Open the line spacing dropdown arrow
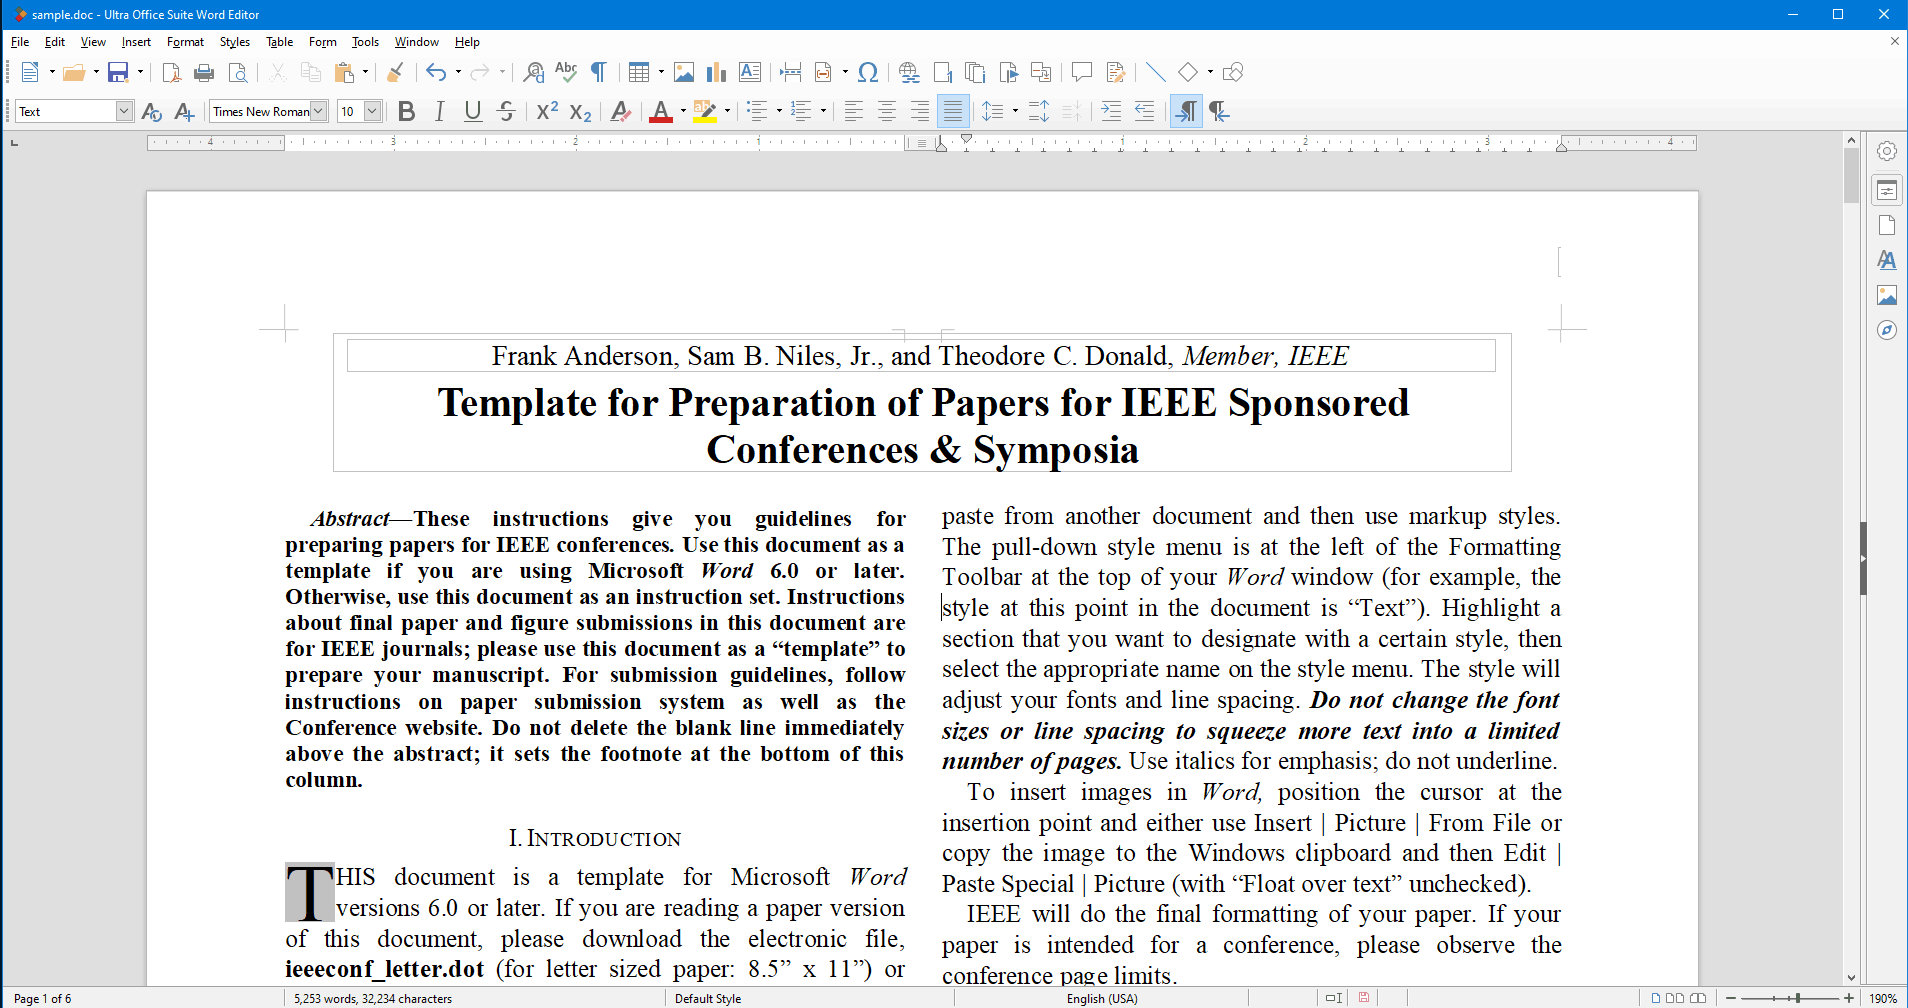Screen dimensions: 1908x1008 click(x=1015, y=111)
